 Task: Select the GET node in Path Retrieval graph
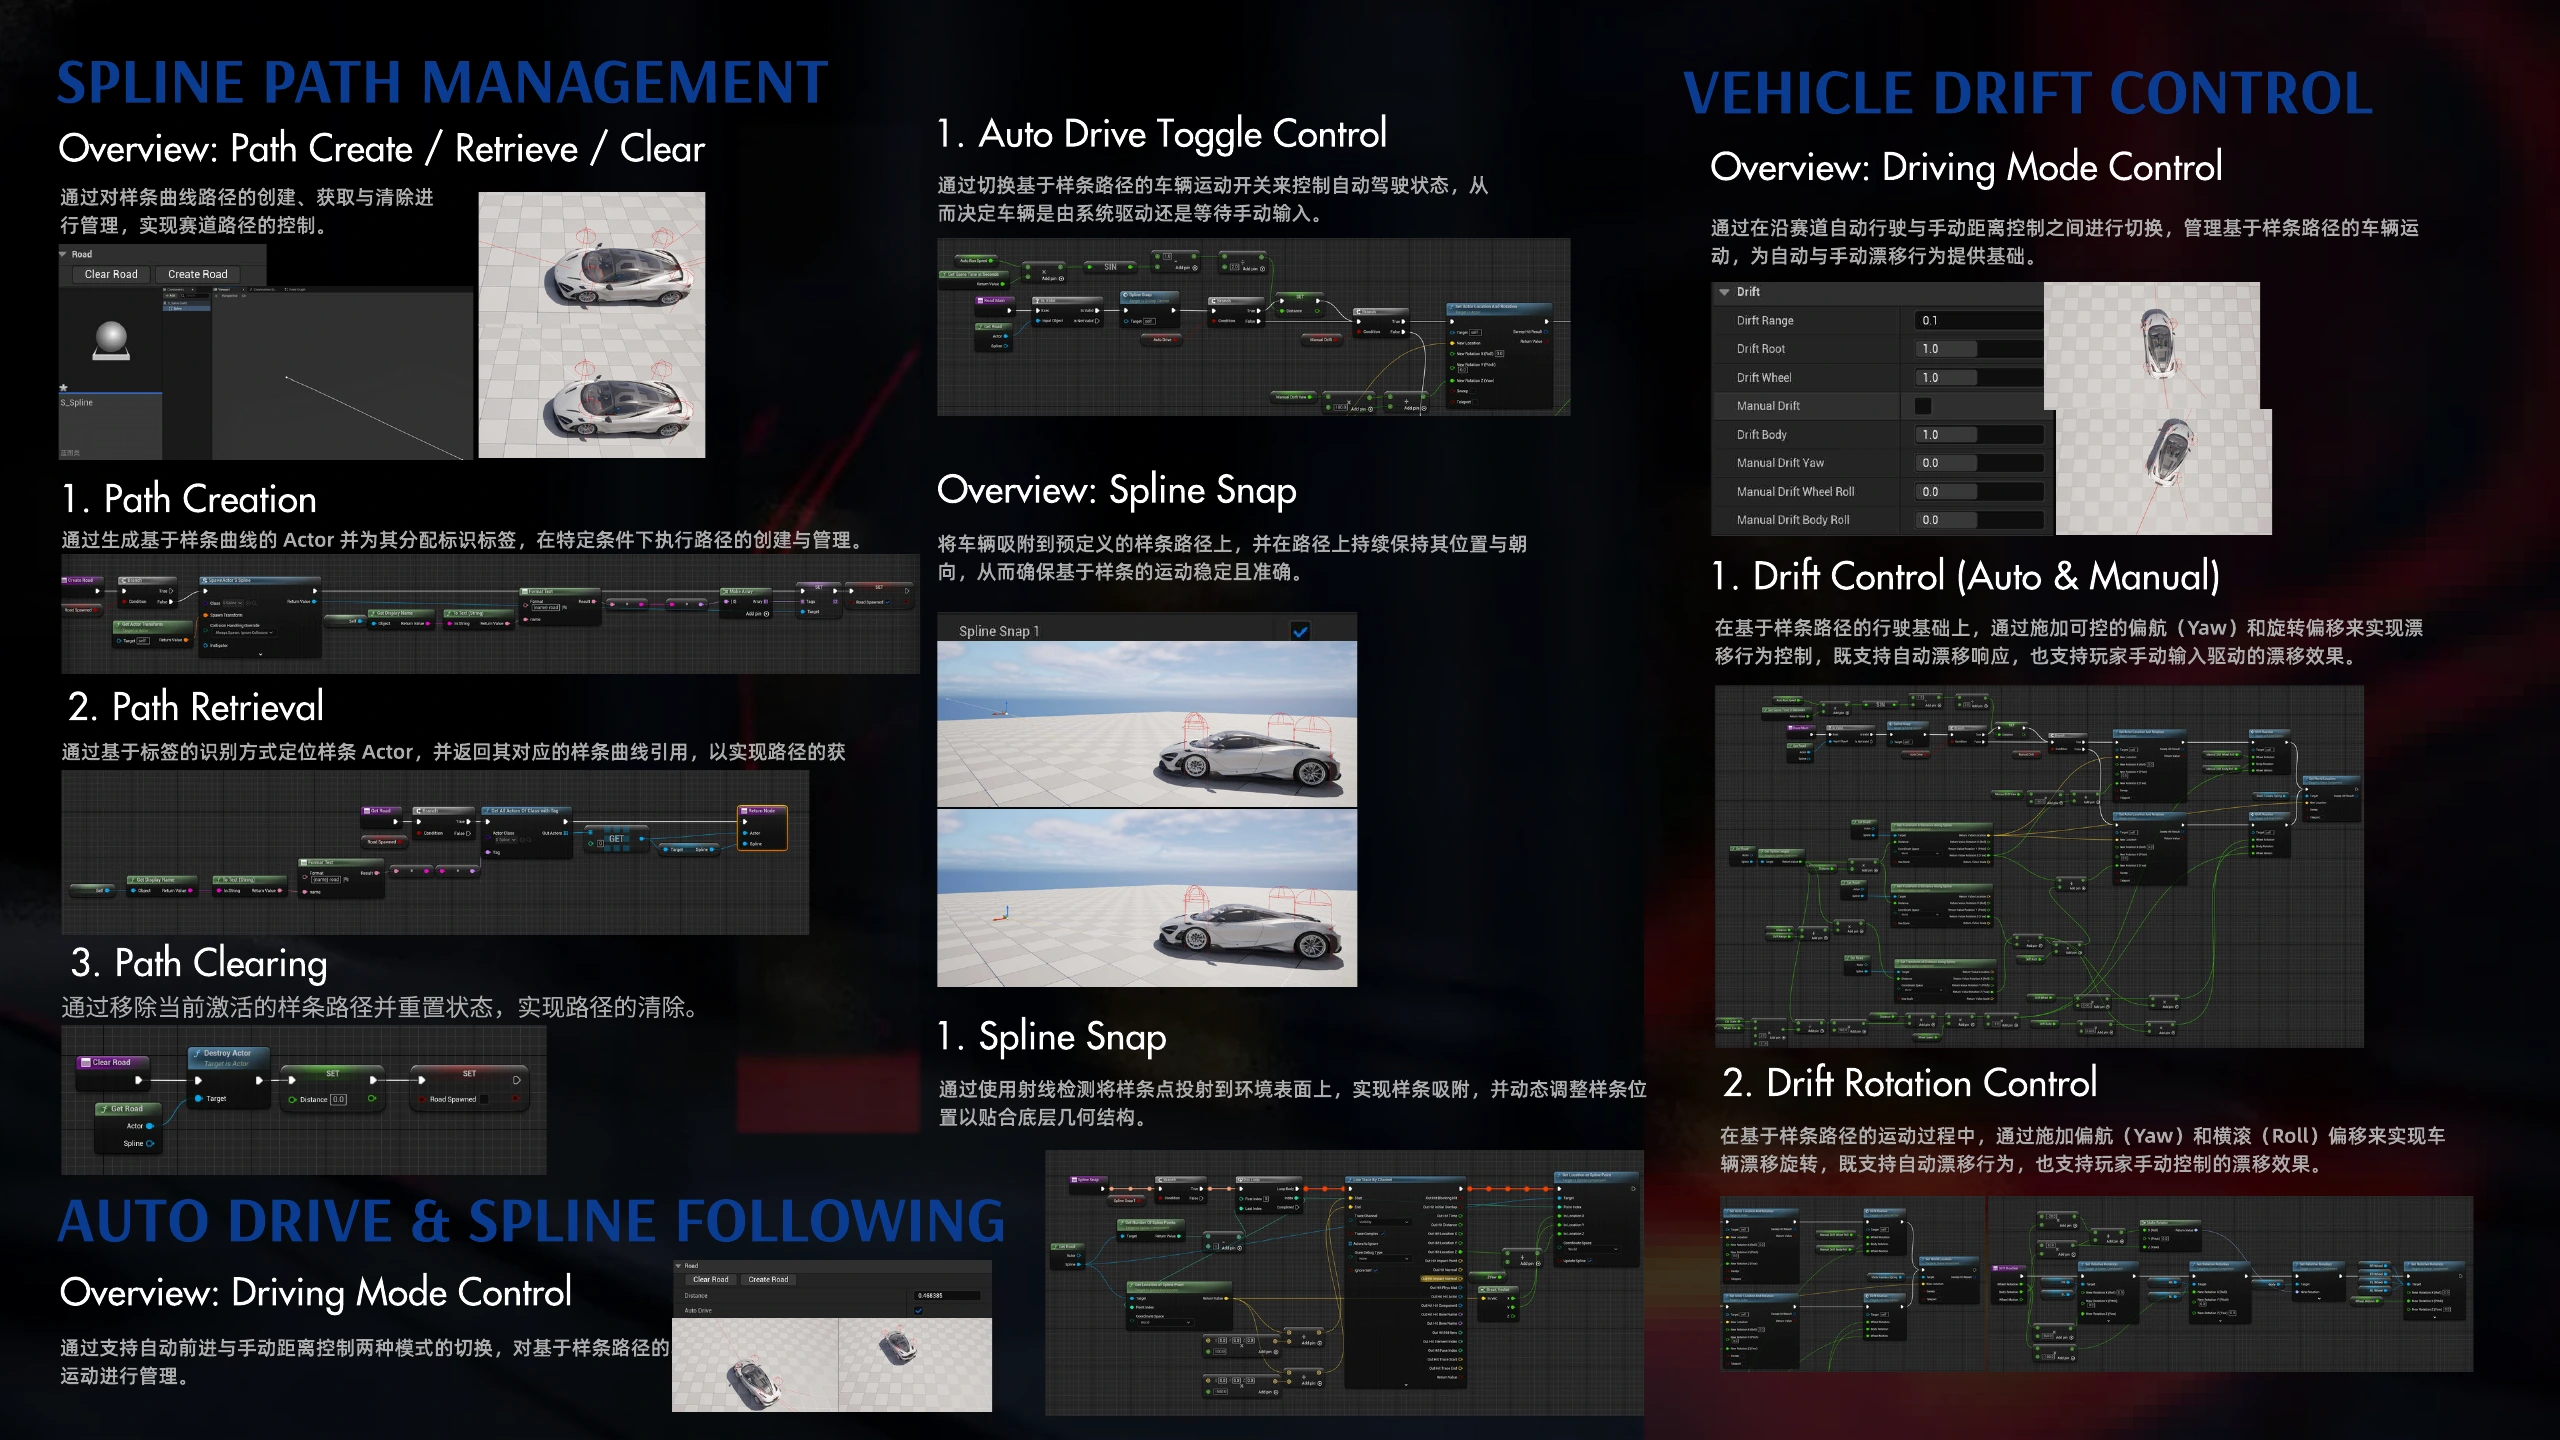616,840
